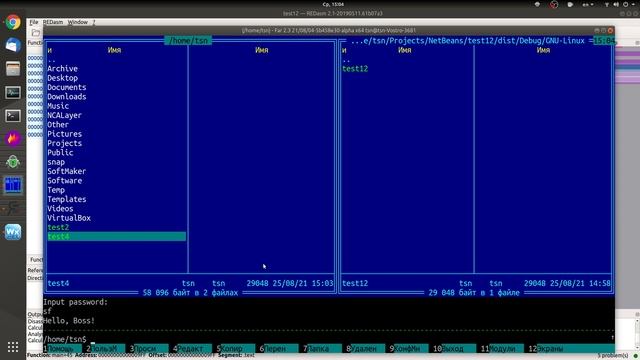The image size is (640, 360).
Task: Open the network indicator in top bar
Action: click(x=607, y=4)
